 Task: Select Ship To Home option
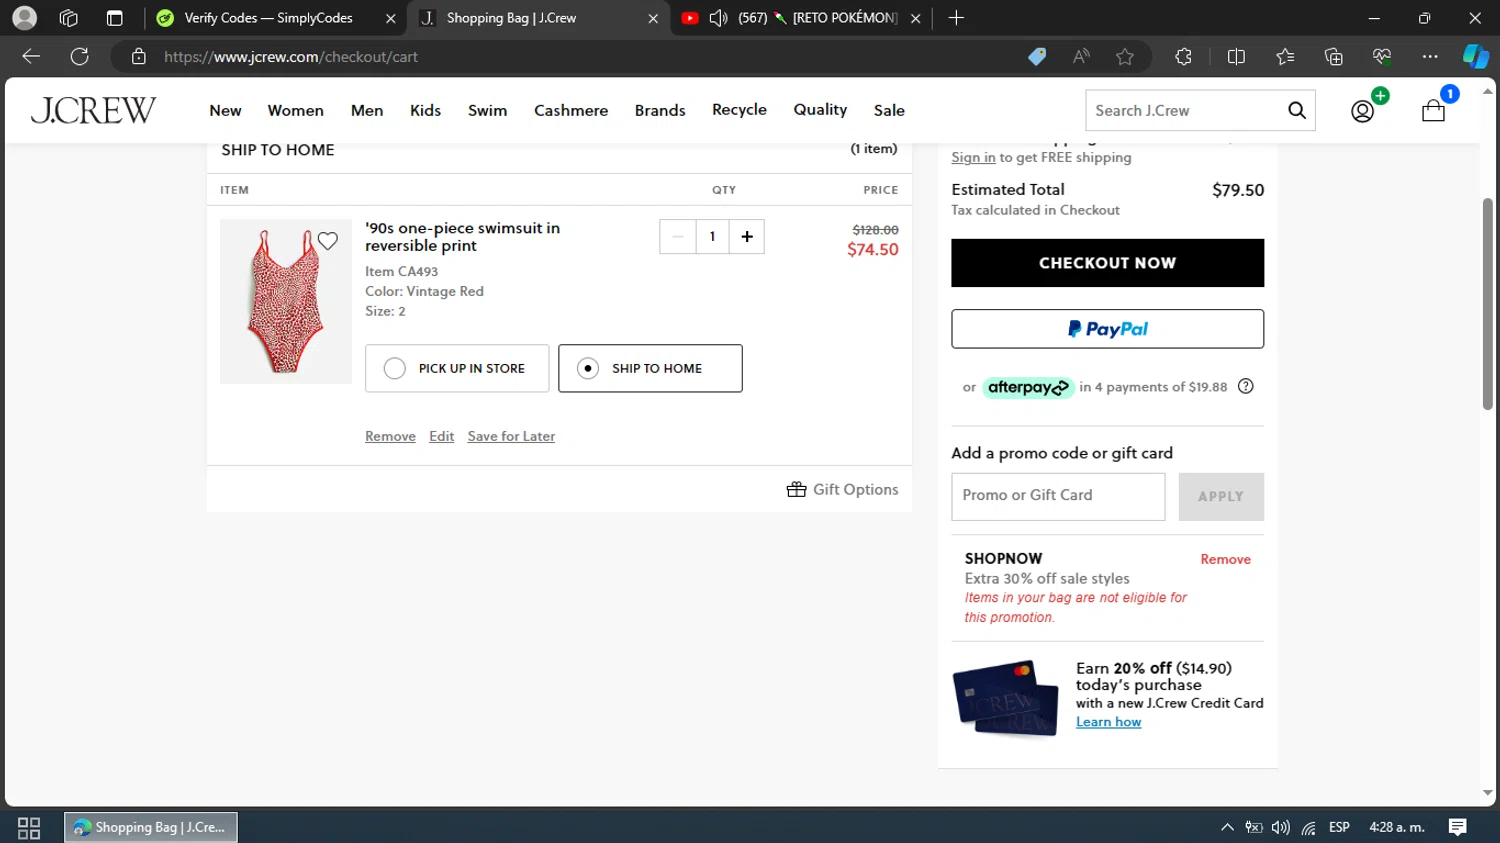650,368
